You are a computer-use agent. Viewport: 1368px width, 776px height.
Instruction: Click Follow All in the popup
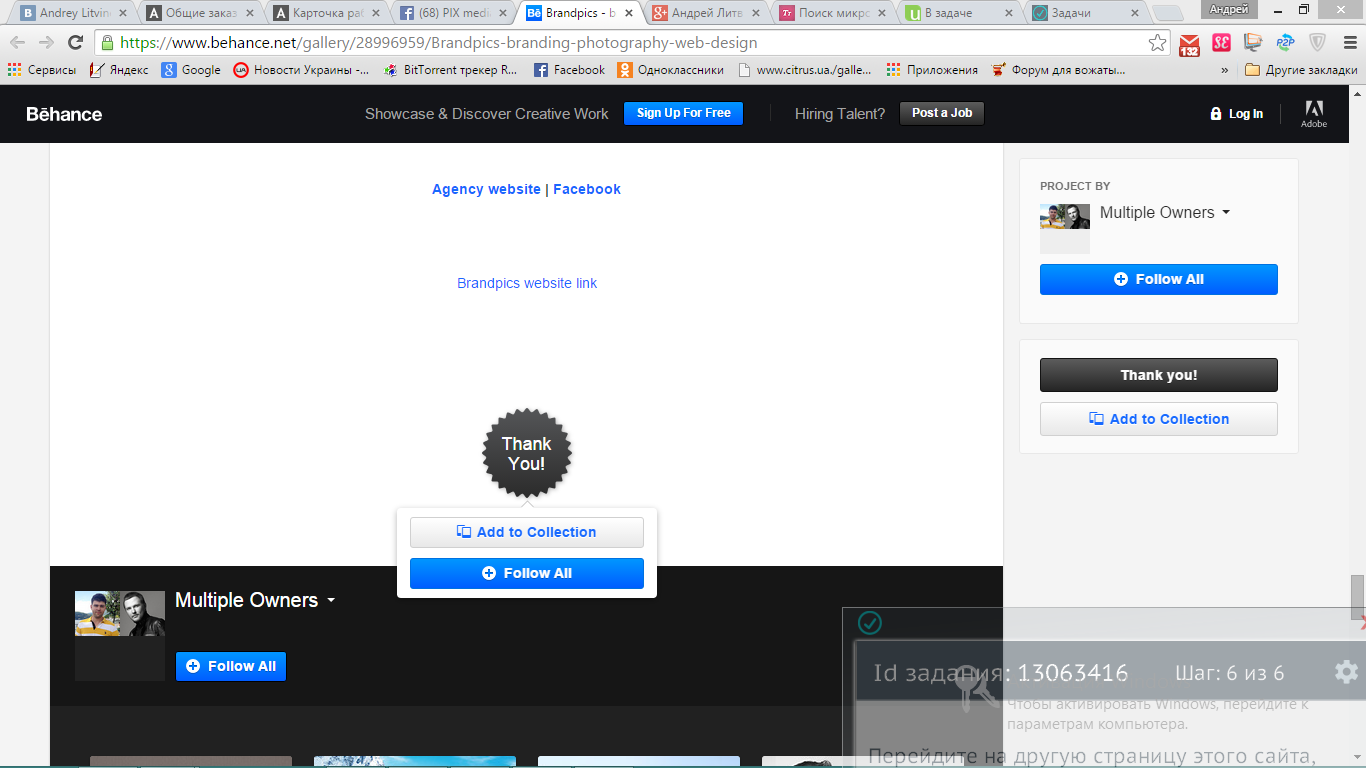(x=527, y=573)
